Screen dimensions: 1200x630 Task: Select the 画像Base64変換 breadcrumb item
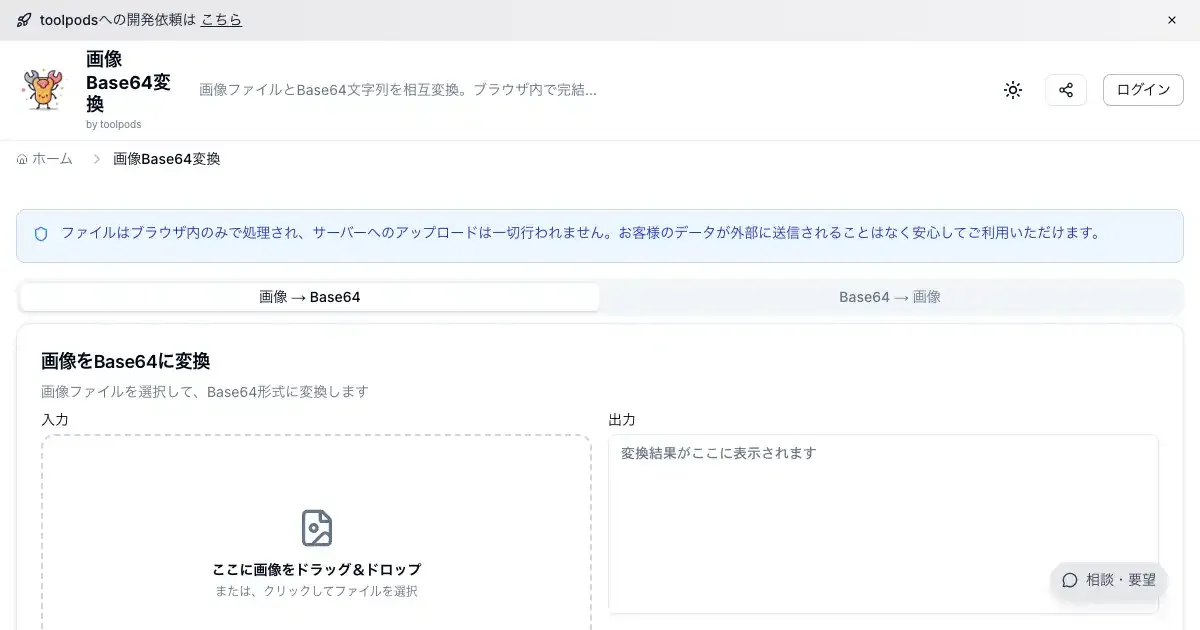pyautogui.click(x=167, y=159)
